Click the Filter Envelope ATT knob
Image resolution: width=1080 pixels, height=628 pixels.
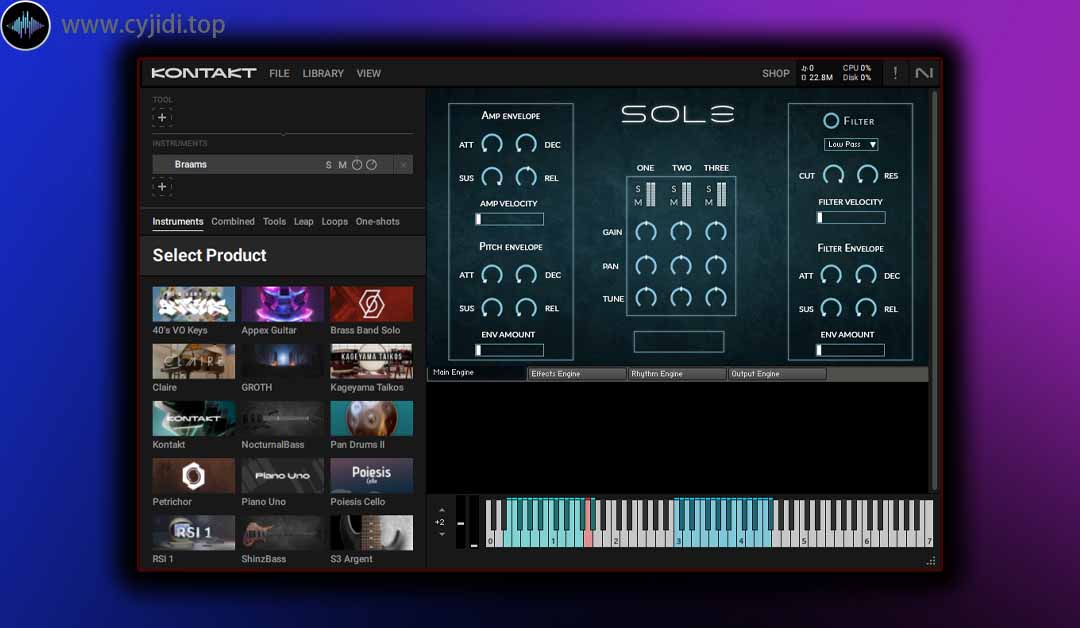(x=831, y=275)
